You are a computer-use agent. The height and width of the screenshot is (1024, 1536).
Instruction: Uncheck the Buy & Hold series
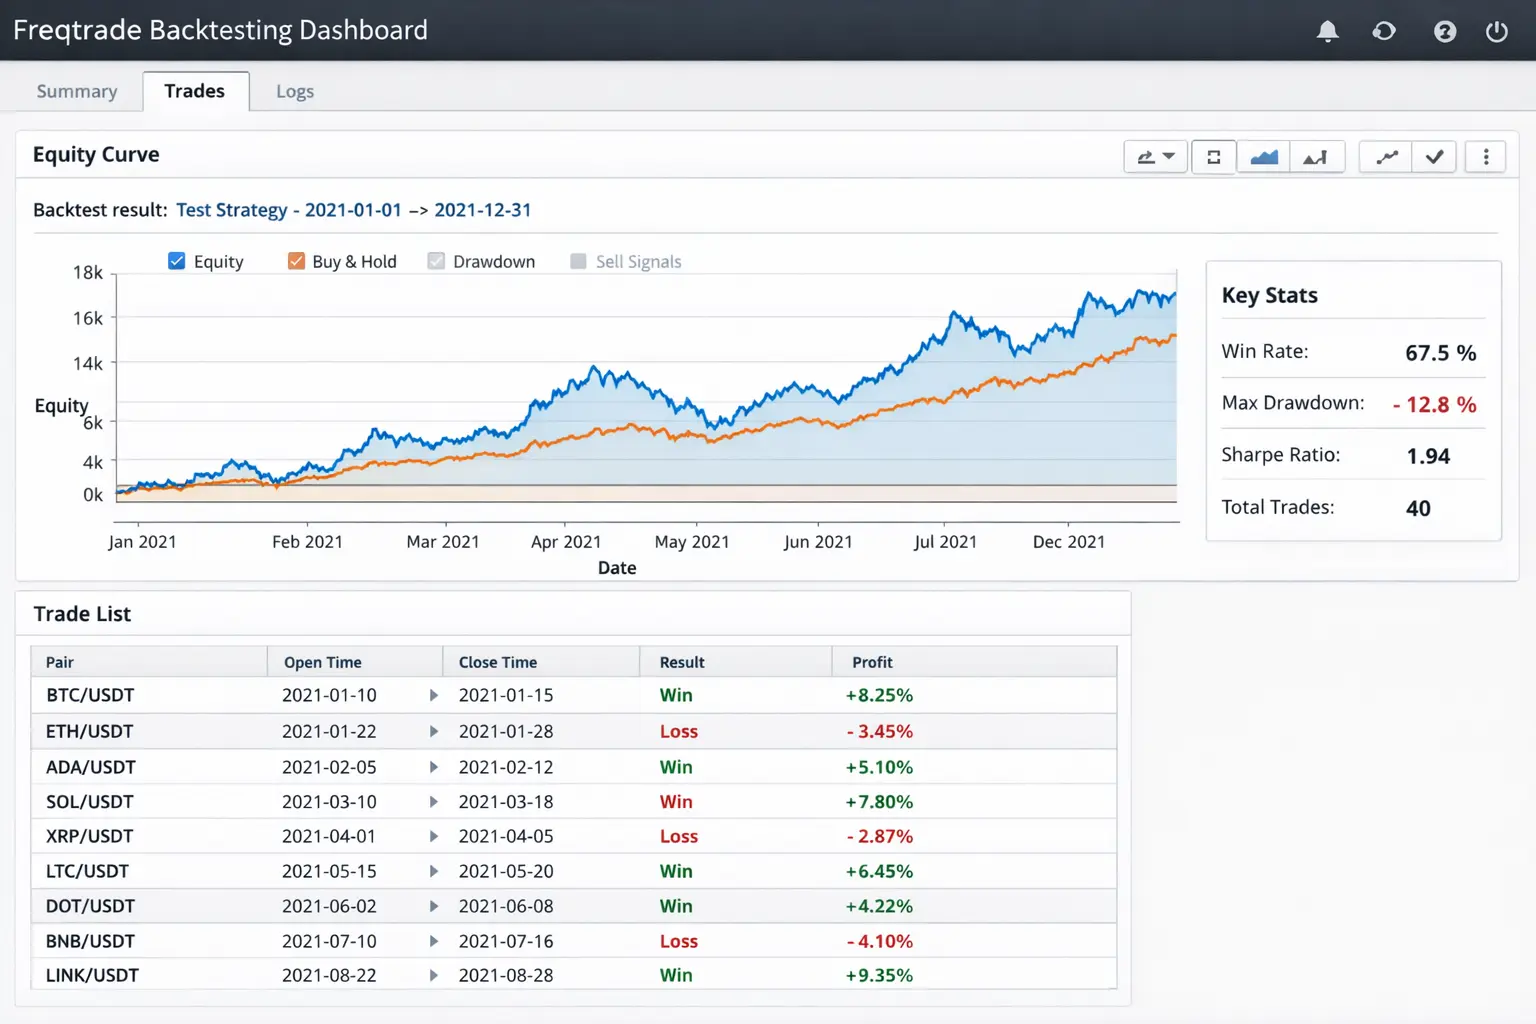pyautogui.click(x=296, y=260)
